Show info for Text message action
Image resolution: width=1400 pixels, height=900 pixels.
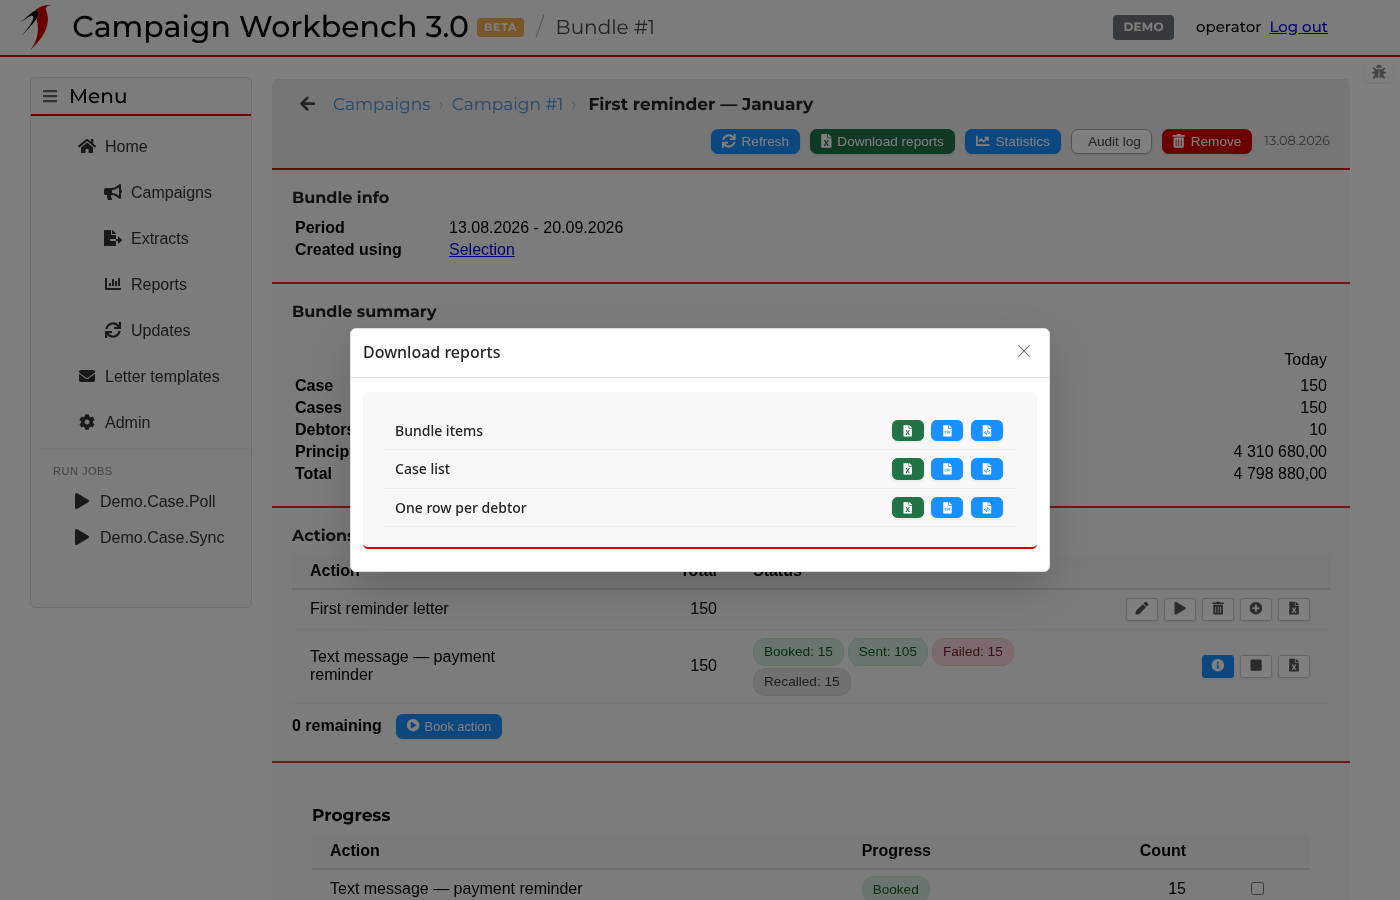[x=1218, y=666]
